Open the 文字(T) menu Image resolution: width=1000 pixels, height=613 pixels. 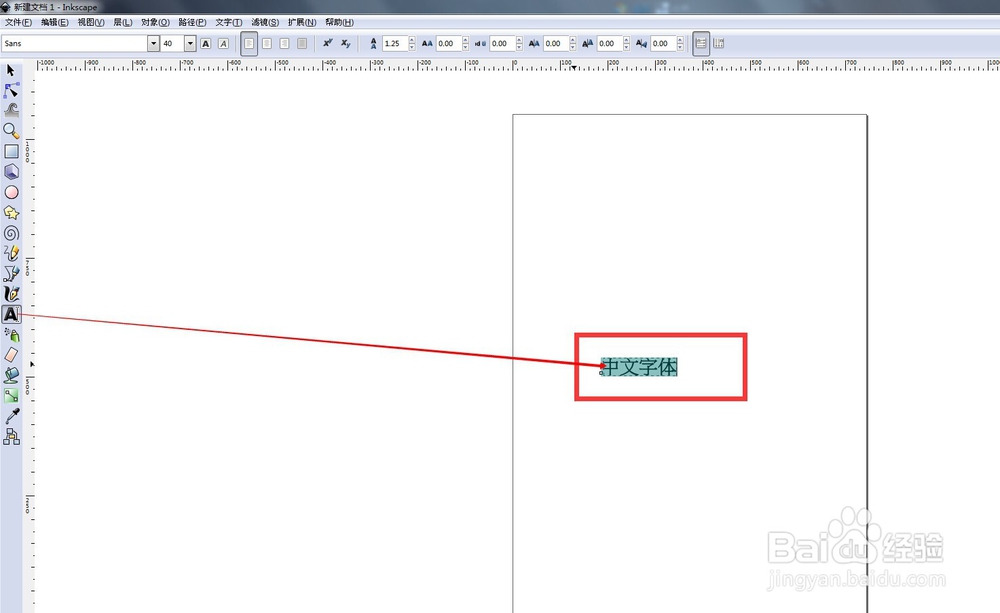[x=229, y=22]
